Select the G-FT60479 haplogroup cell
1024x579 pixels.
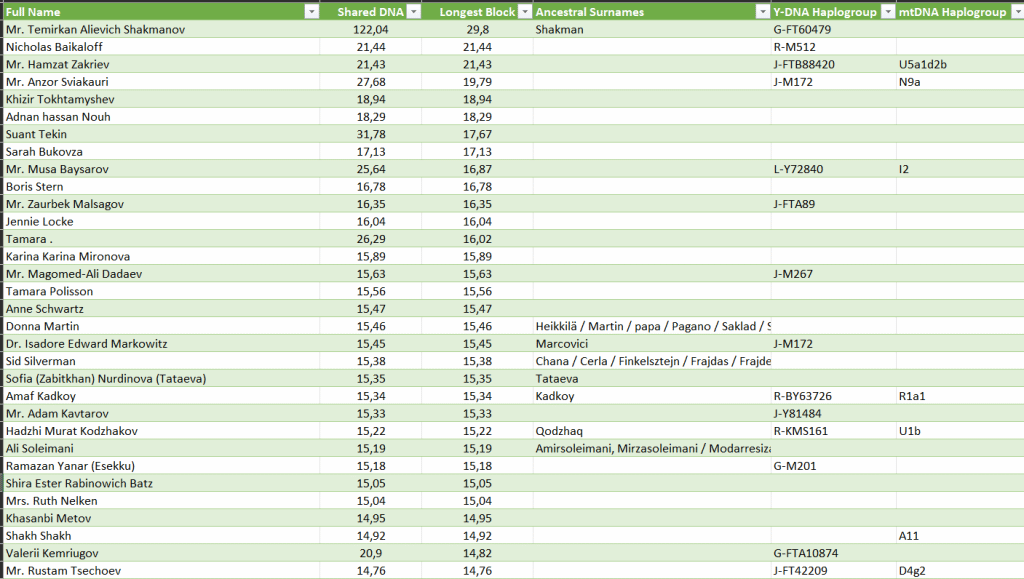(803, 30)
